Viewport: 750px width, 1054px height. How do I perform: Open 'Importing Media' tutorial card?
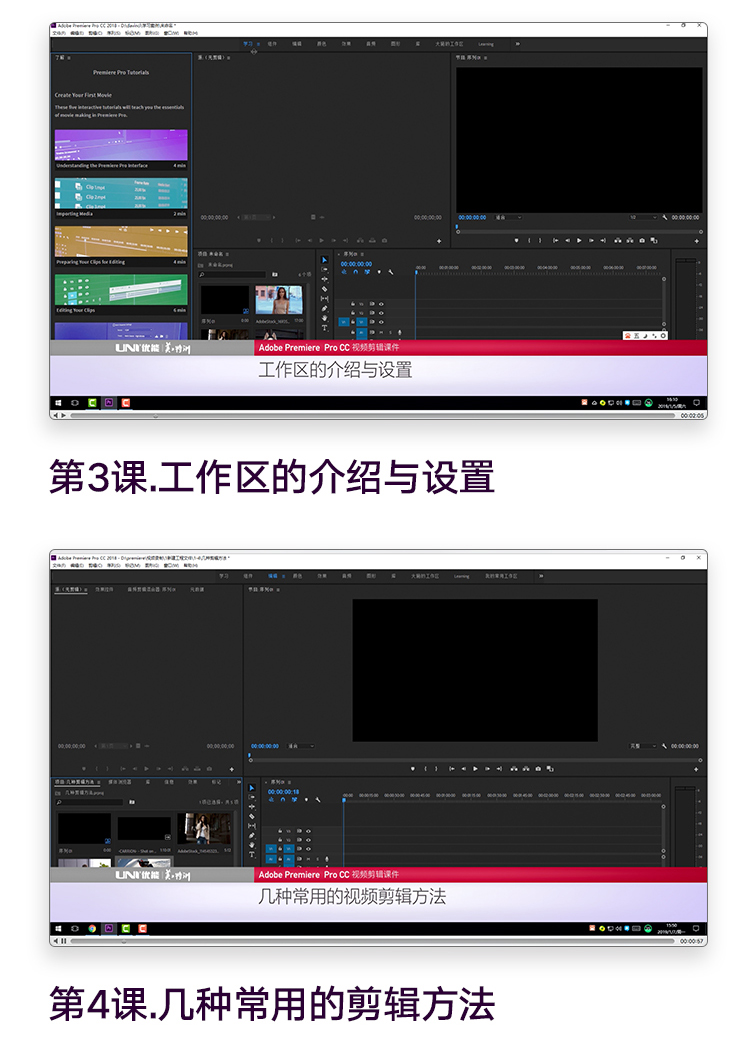coord(121,198)
